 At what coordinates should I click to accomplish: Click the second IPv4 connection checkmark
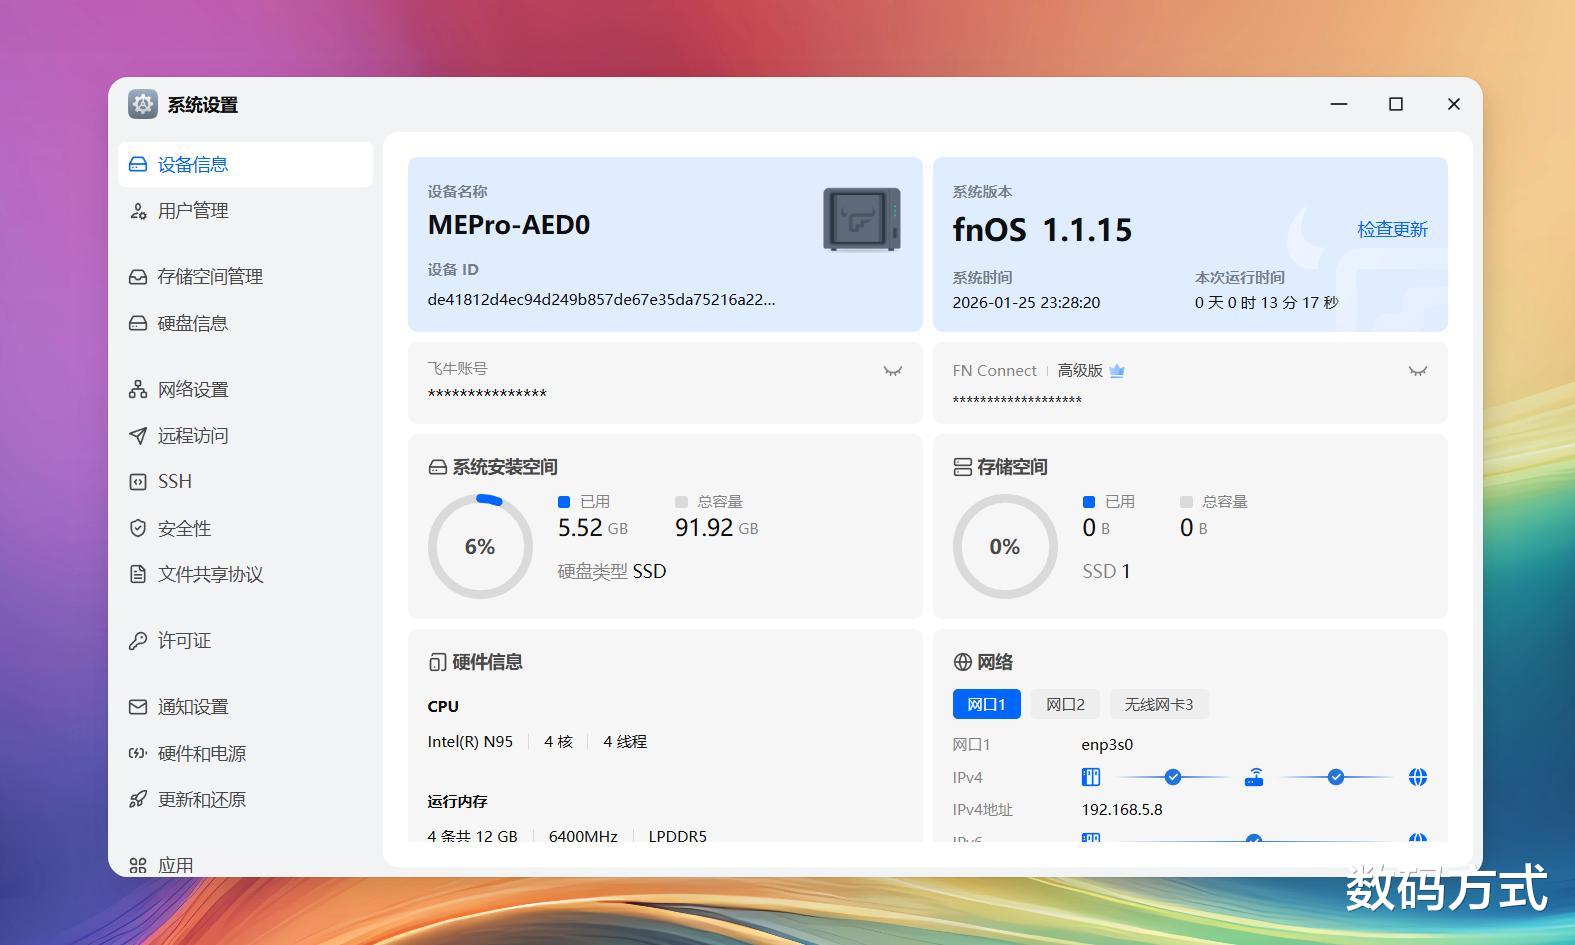pyautogui.click(x=1336, y=777)
